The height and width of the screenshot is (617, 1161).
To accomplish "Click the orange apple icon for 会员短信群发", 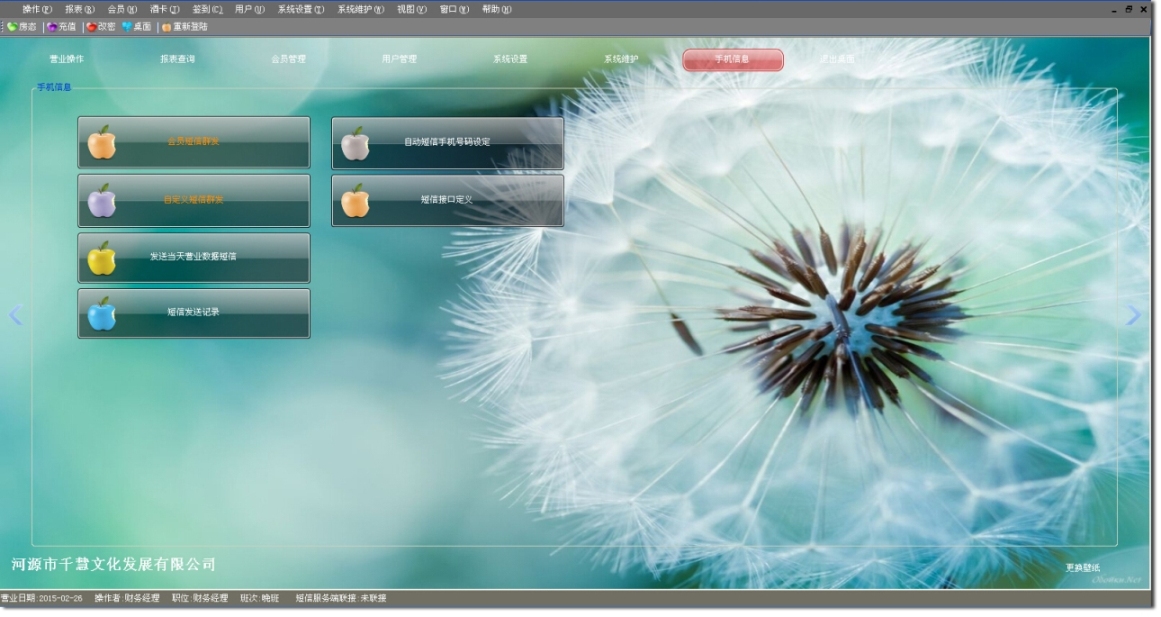I will pyautogui.click(x=101, y=143).
